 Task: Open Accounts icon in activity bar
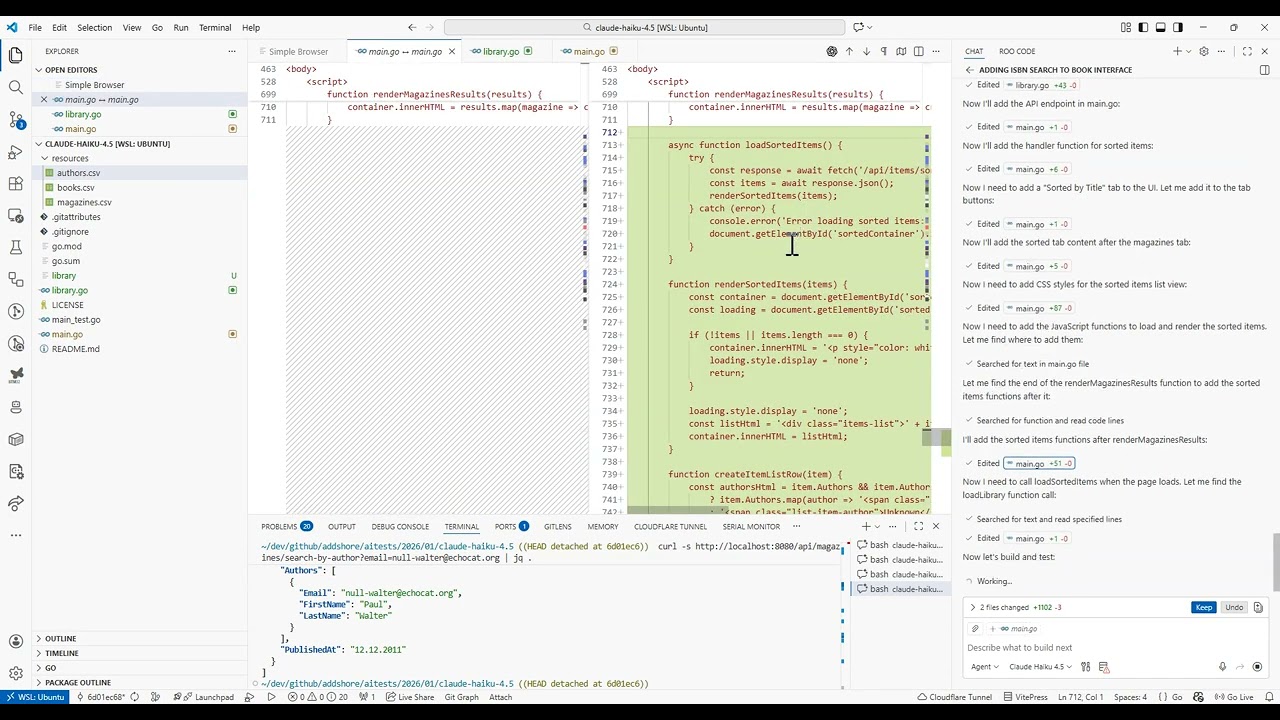(15, 642)
